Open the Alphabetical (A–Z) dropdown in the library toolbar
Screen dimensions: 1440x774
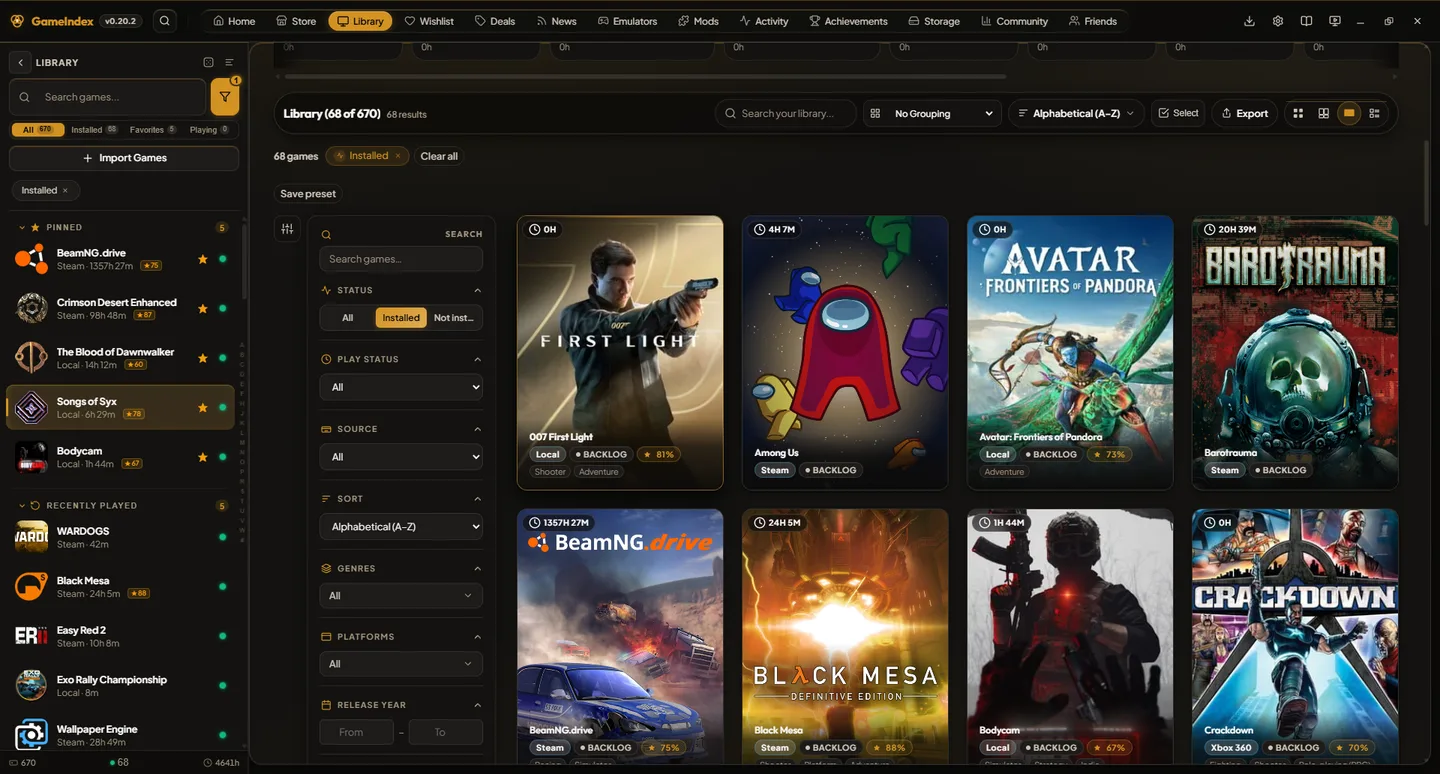[1077, 113]
